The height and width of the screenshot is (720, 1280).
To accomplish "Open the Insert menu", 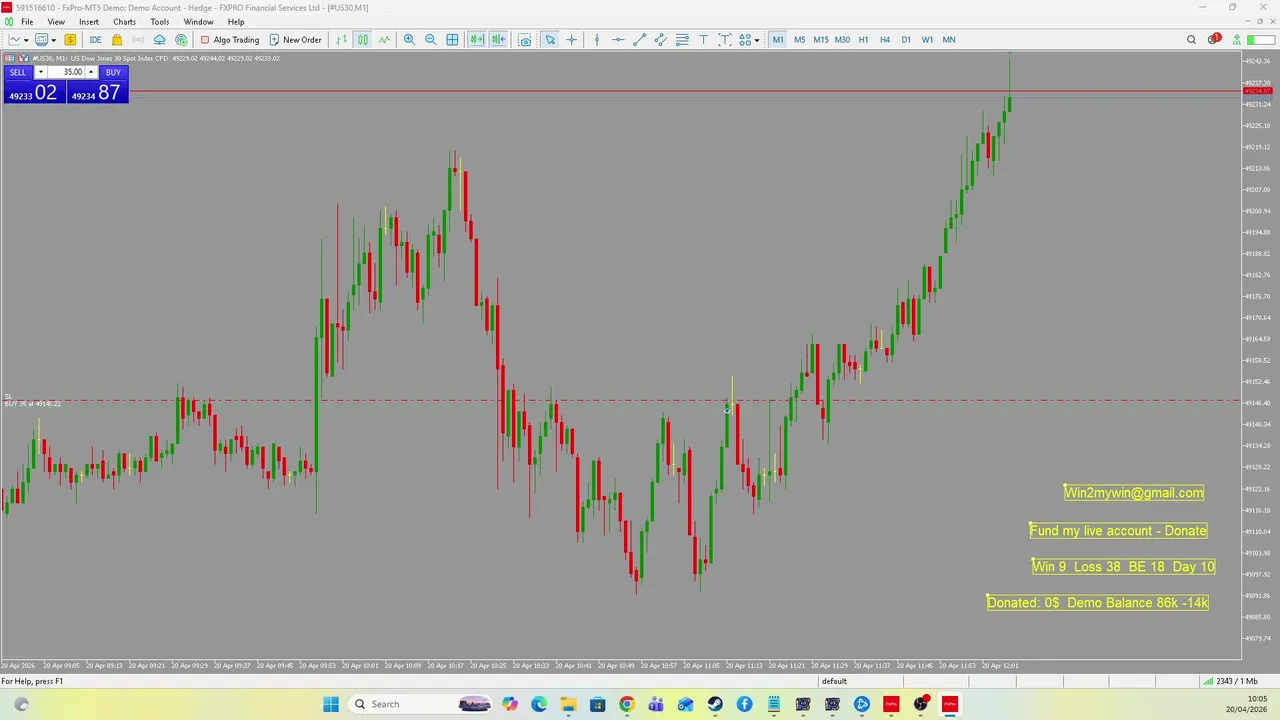I will click(89, 22).
